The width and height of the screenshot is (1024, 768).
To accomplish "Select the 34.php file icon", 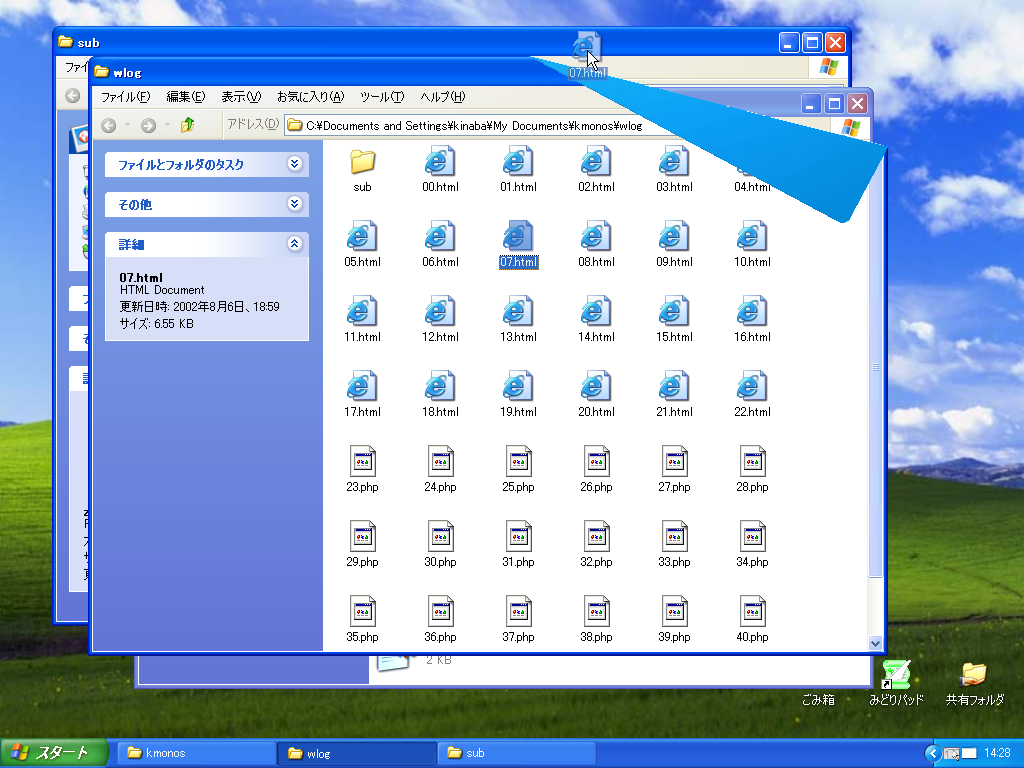I will tap(752, 537).
